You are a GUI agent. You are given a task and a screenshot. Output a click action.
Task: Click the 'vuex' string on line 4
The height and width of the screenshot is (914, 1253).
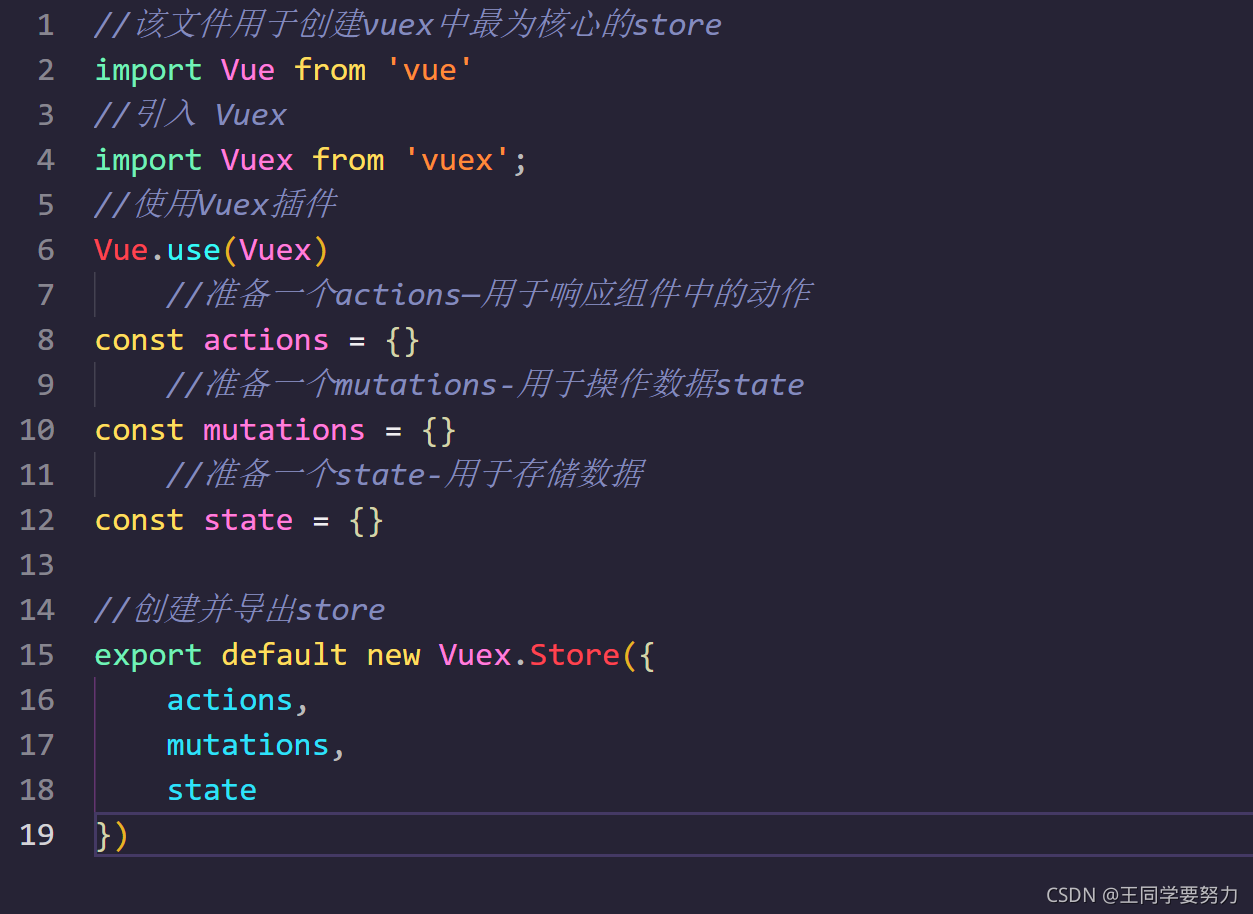click(x=457, y=160)
